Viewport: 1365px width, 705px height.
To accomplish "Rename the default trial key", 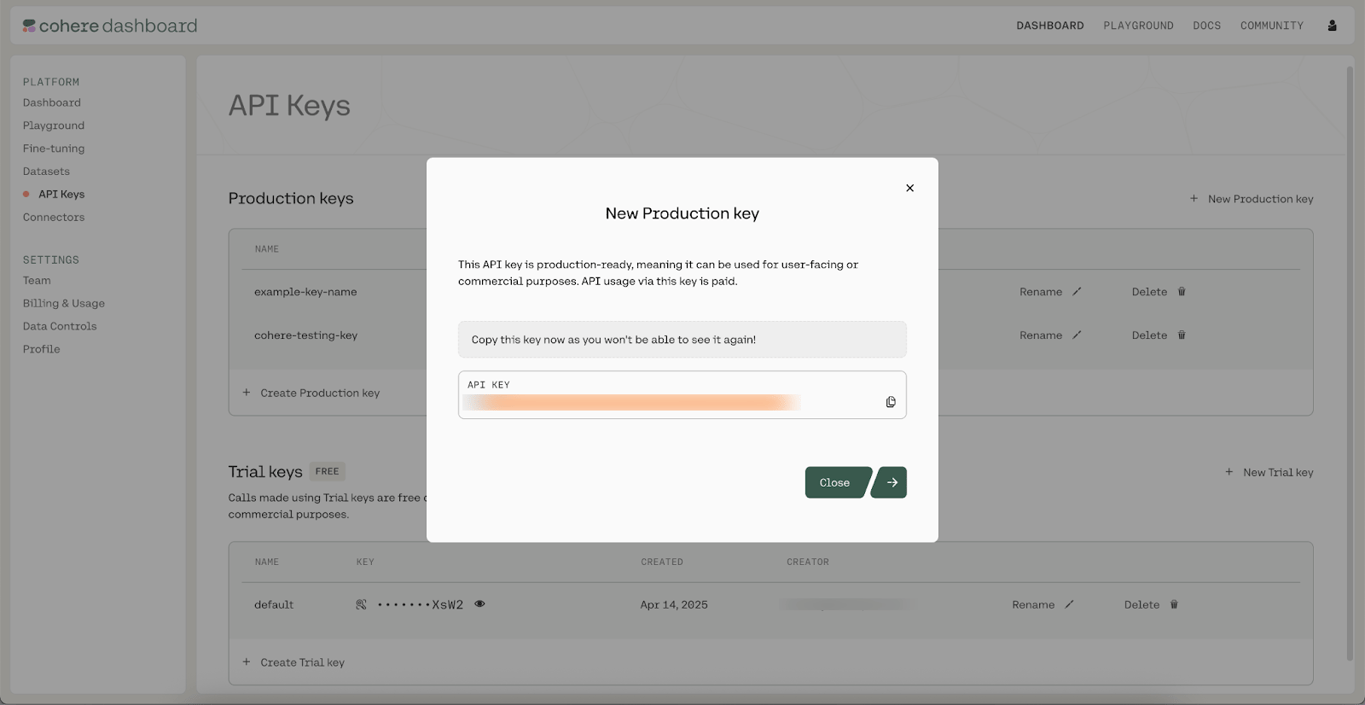I will click(x=1043, y=605).
